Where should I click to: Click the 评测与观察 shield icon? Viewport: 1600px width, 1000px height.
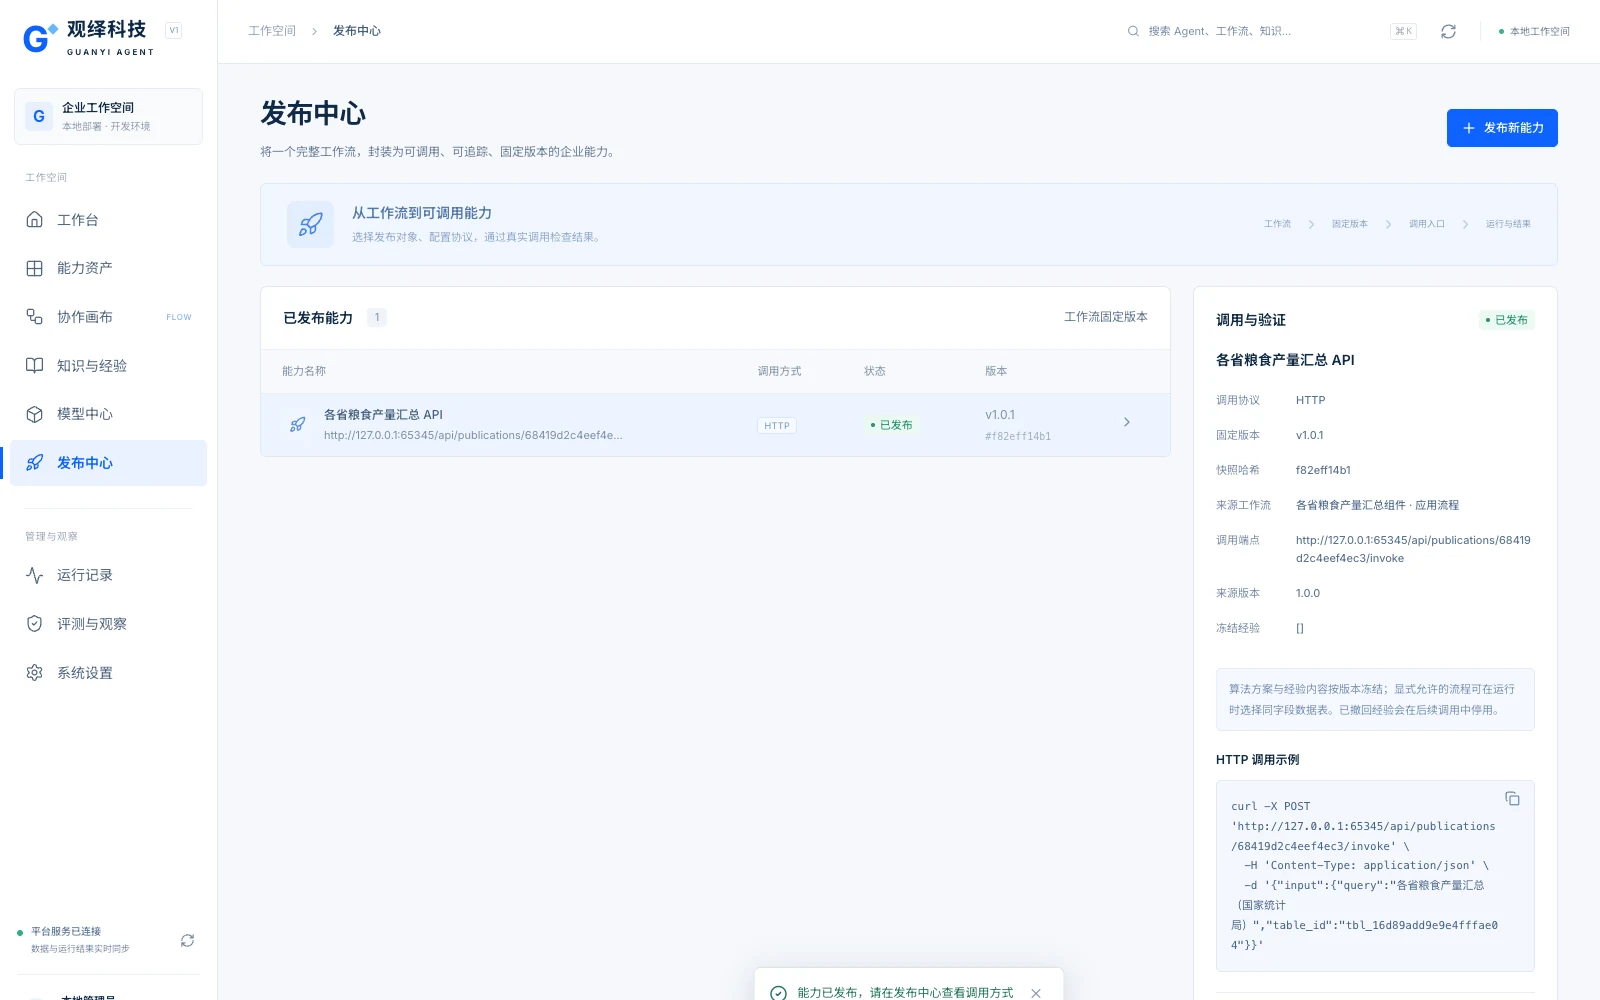coord(34,624)
